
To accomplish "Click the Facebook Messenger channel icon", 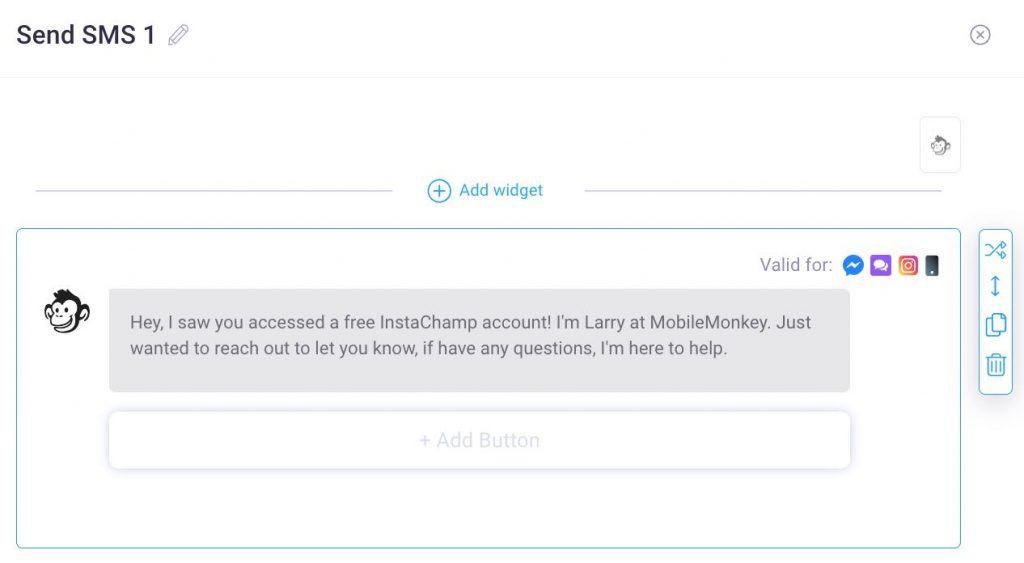I will point(853,265).
